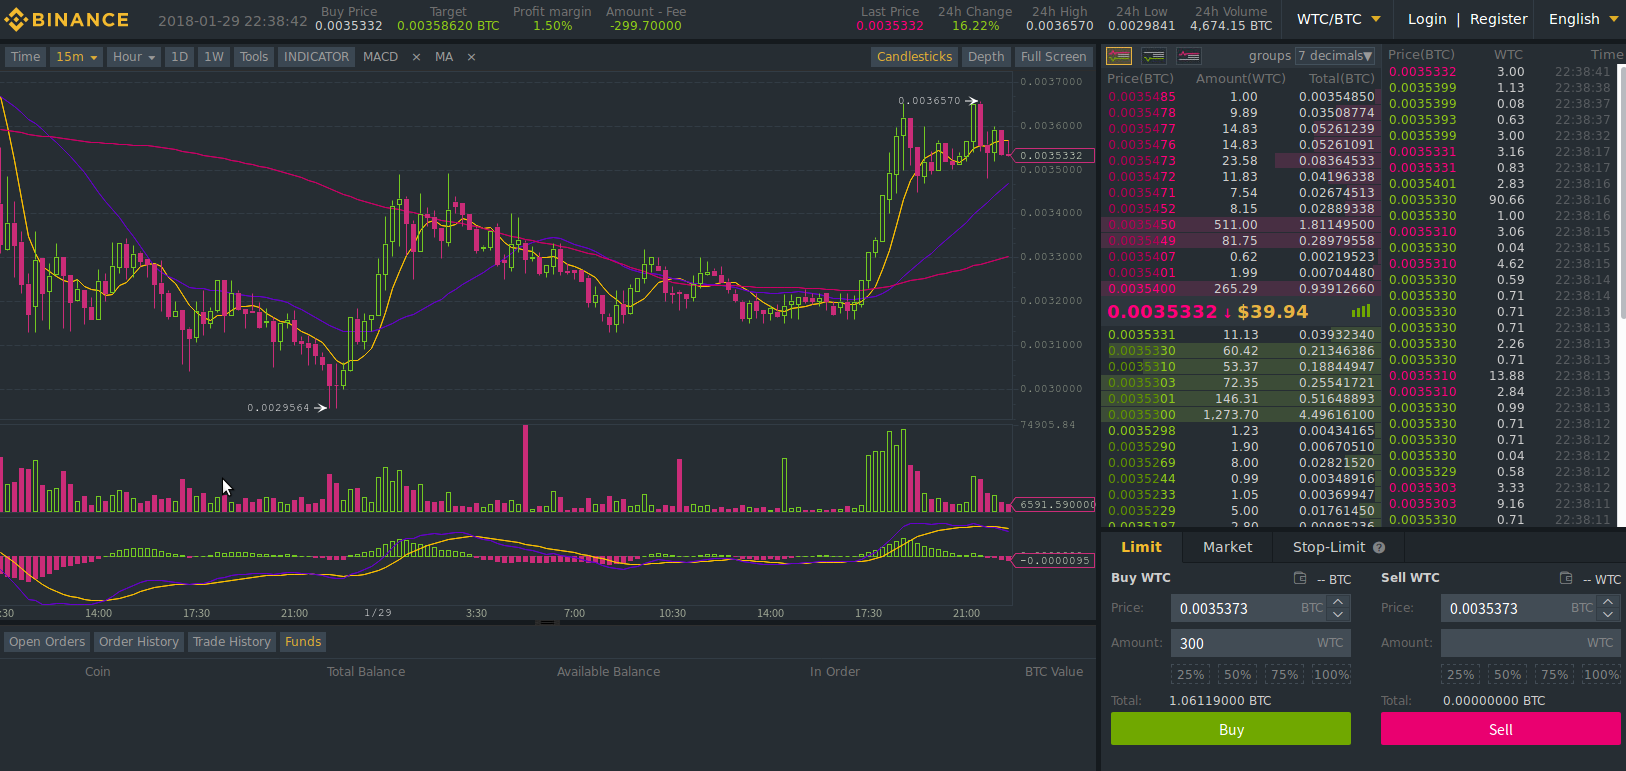This screenshot has height=771, width=1626.
Task: Select the 1D chart interval
Action: pos(179,57)
